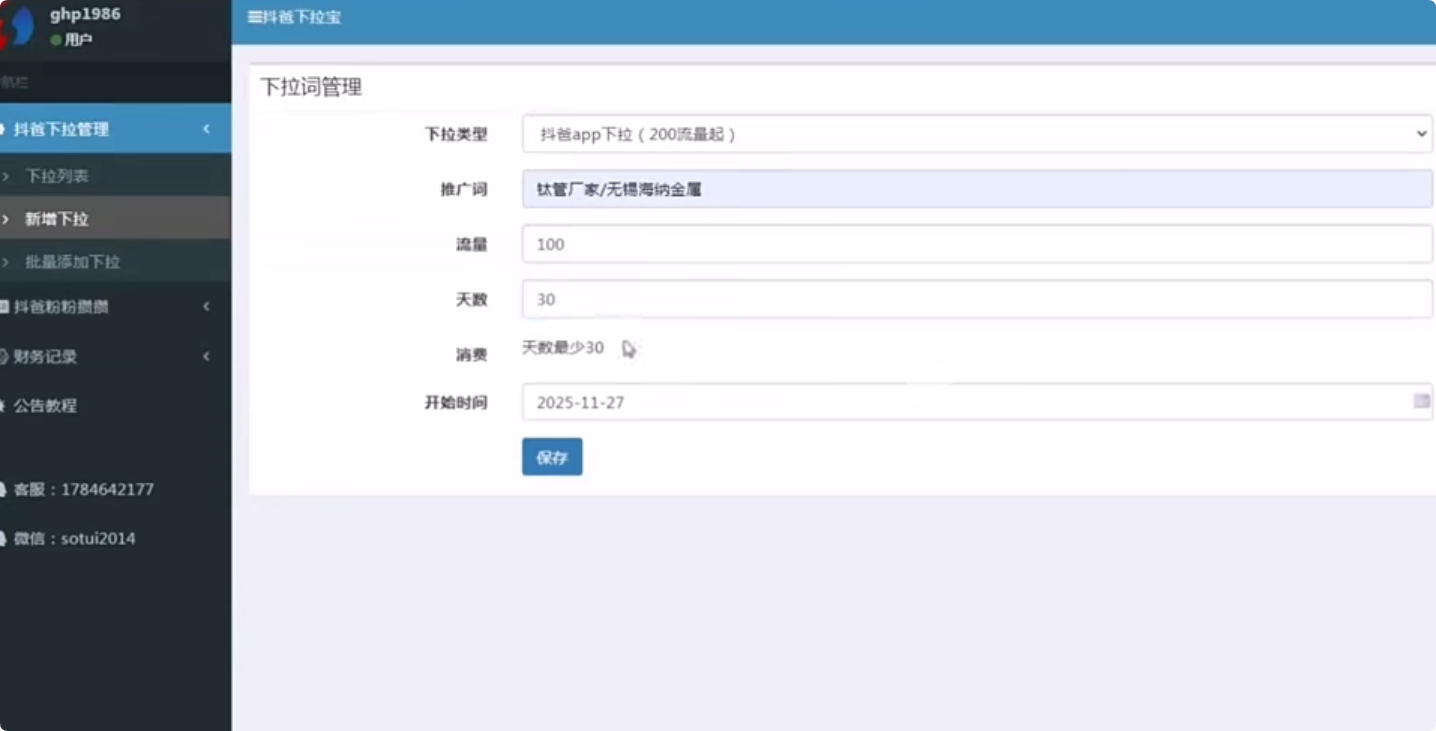The height and width of the screenshot is (731, 1436).
Task: Open the calendar picker for 开始时间
Action: 1422,400
